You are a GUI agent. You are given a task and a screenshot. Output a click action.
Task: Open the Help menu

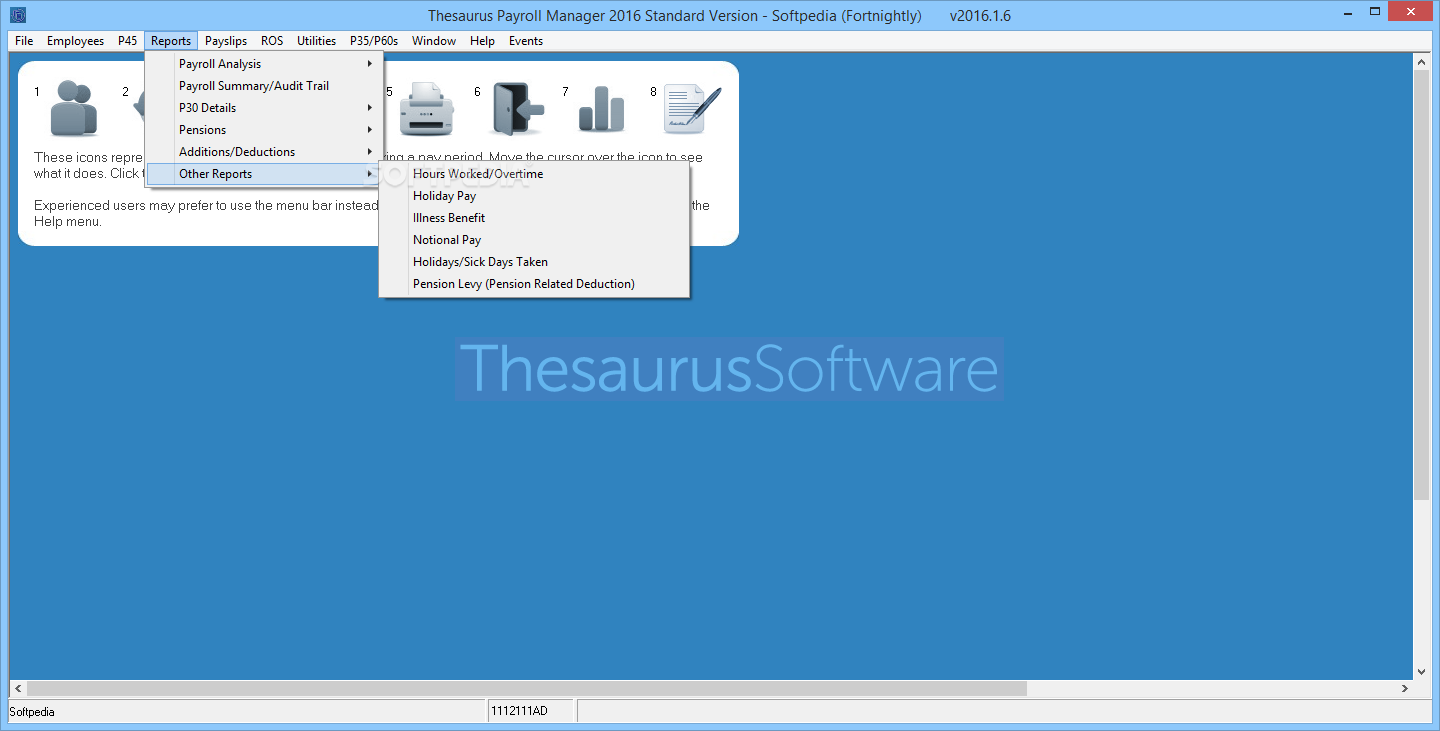482,41
